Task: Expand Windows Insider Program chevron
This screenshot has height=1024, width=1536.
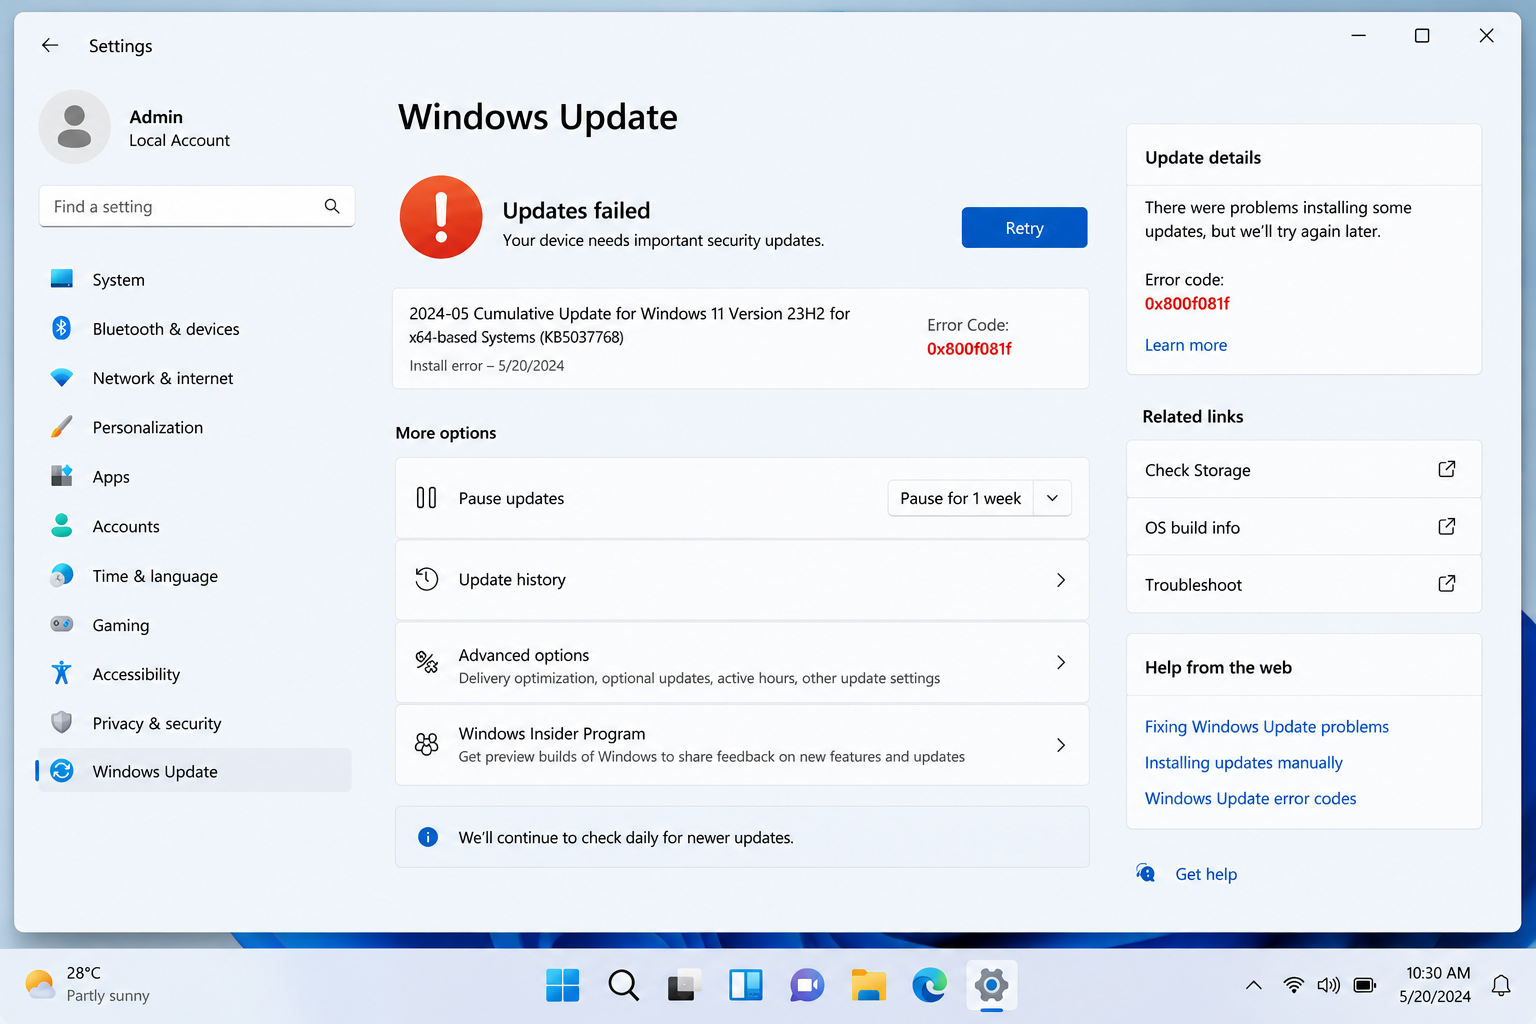Action: (1061, 745)
